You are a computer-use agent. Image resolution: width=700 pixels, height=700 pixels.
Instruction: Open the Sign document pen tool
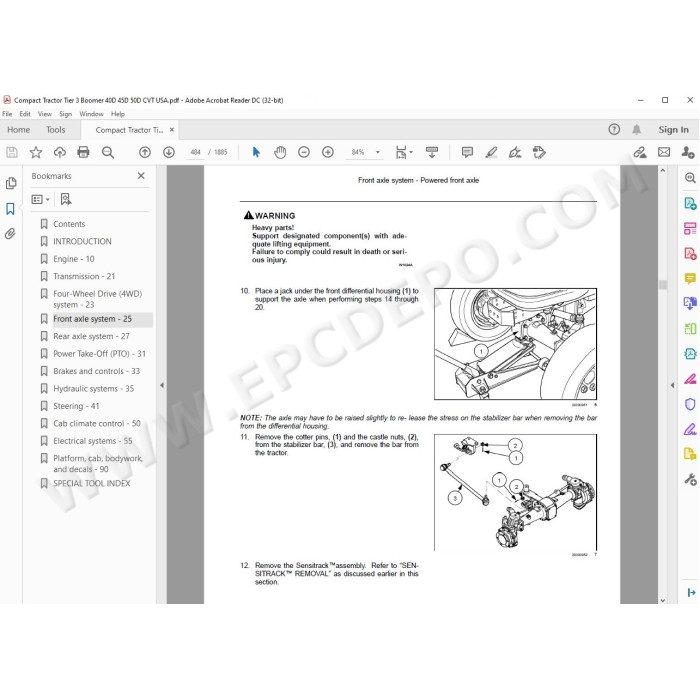pyautogui.click(x=515, y=152)
